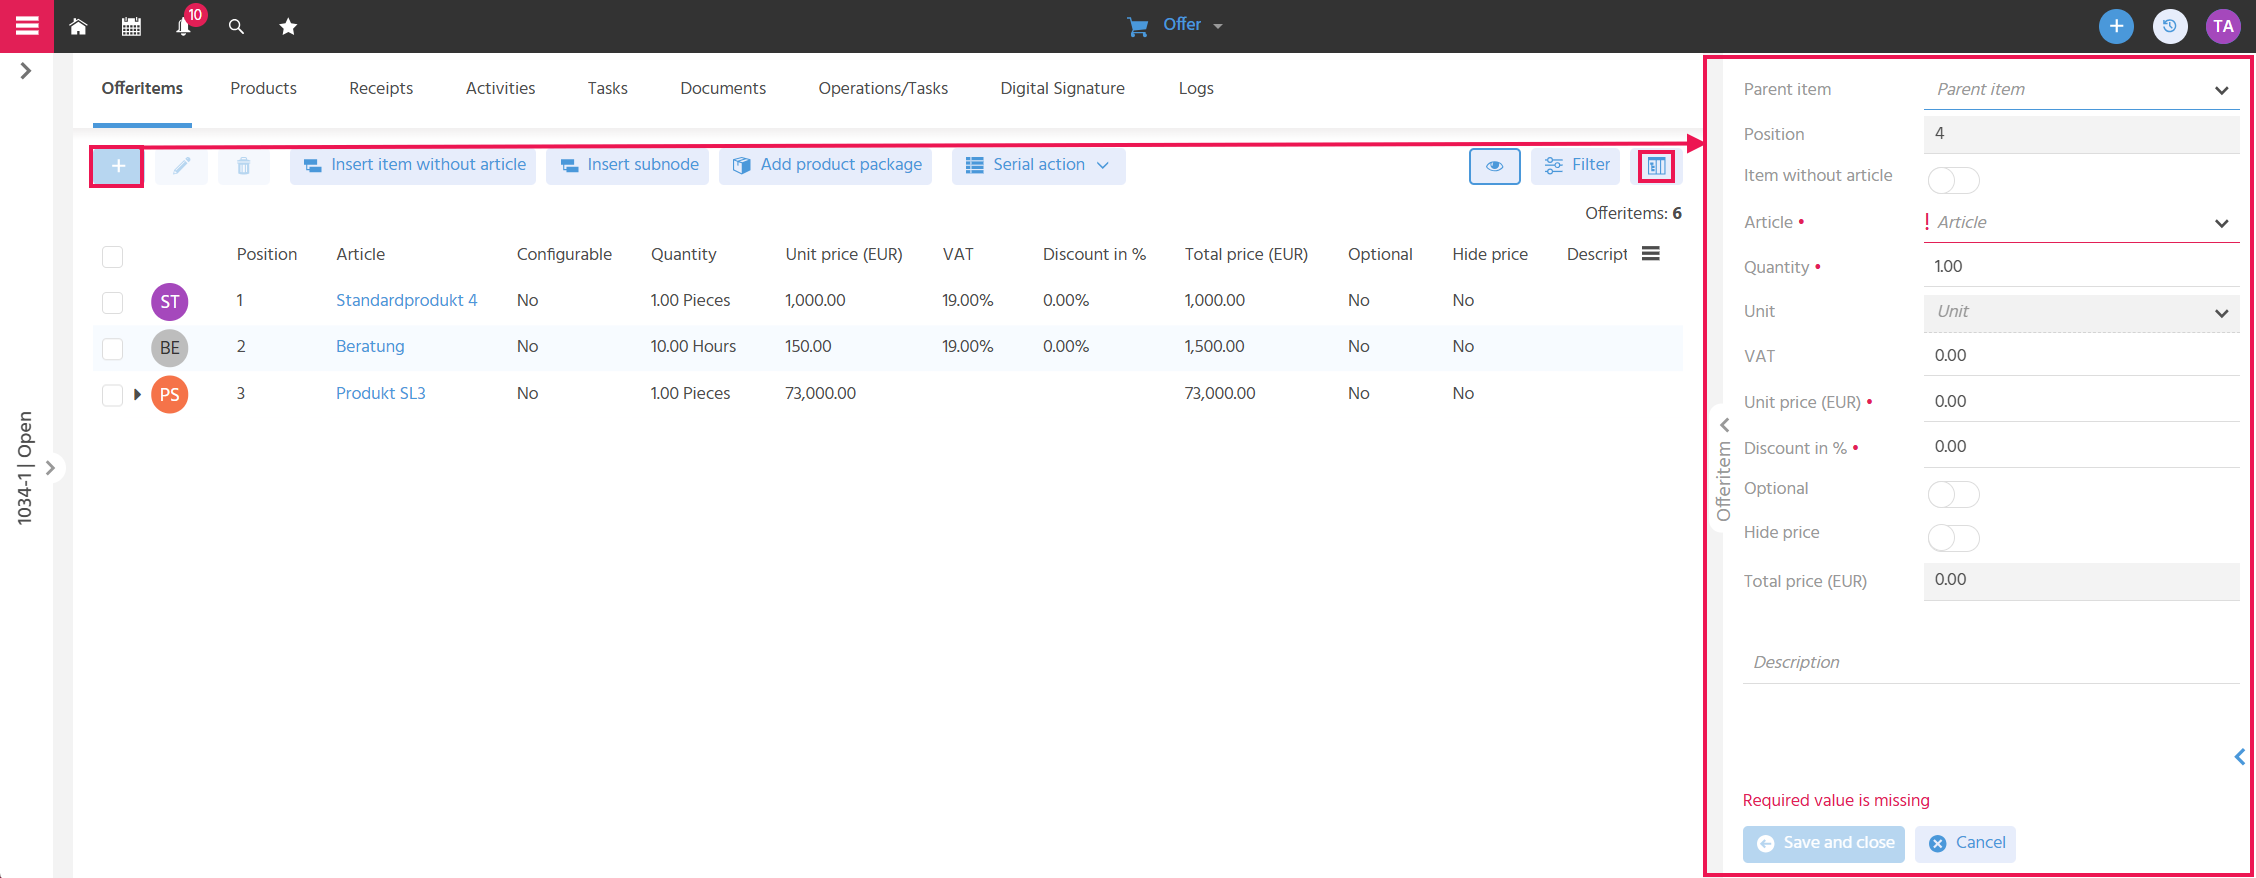Open the Beratung article link

(x=370, y=346)
